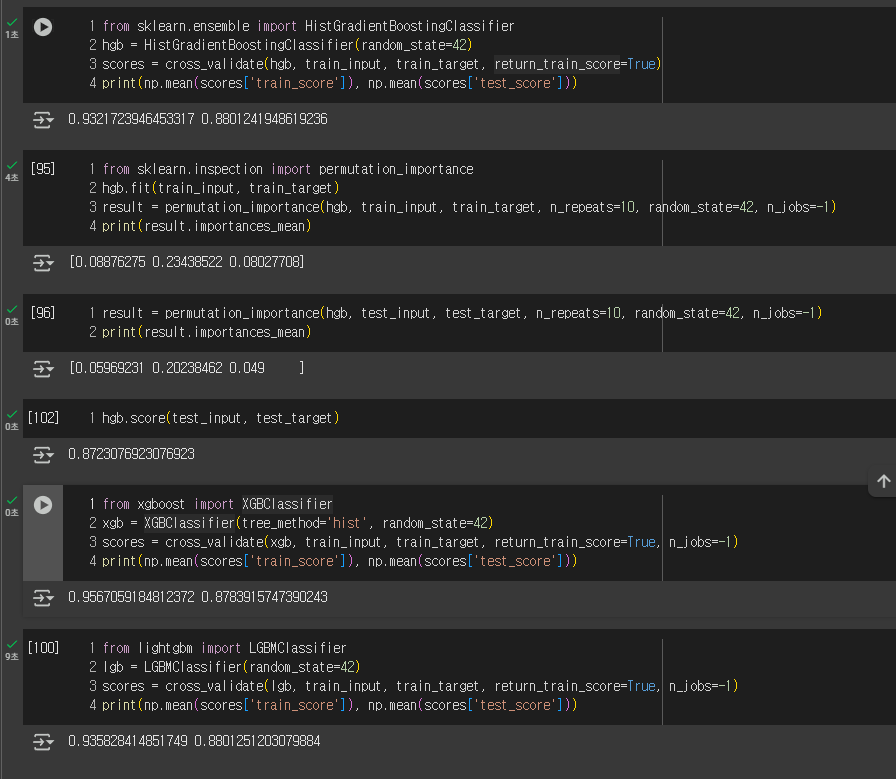
Task: Click the green checkmark beside LGBM cell
Action: 12,644
